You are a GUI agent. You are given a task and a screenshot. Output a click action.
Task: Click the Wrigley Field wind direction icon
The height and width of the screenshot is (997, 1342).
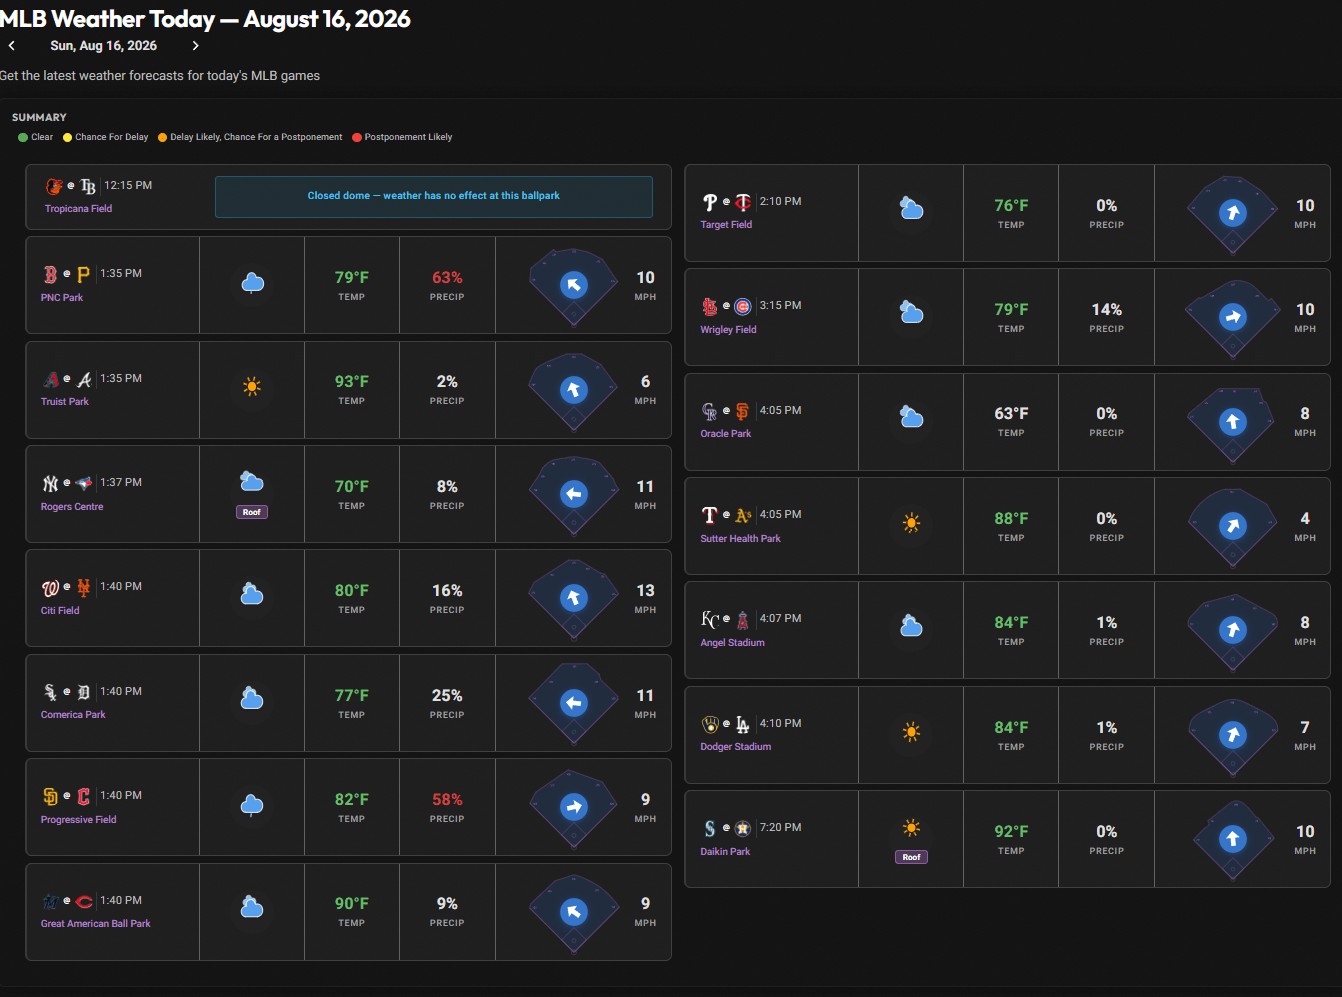(x=1233, y=317)
